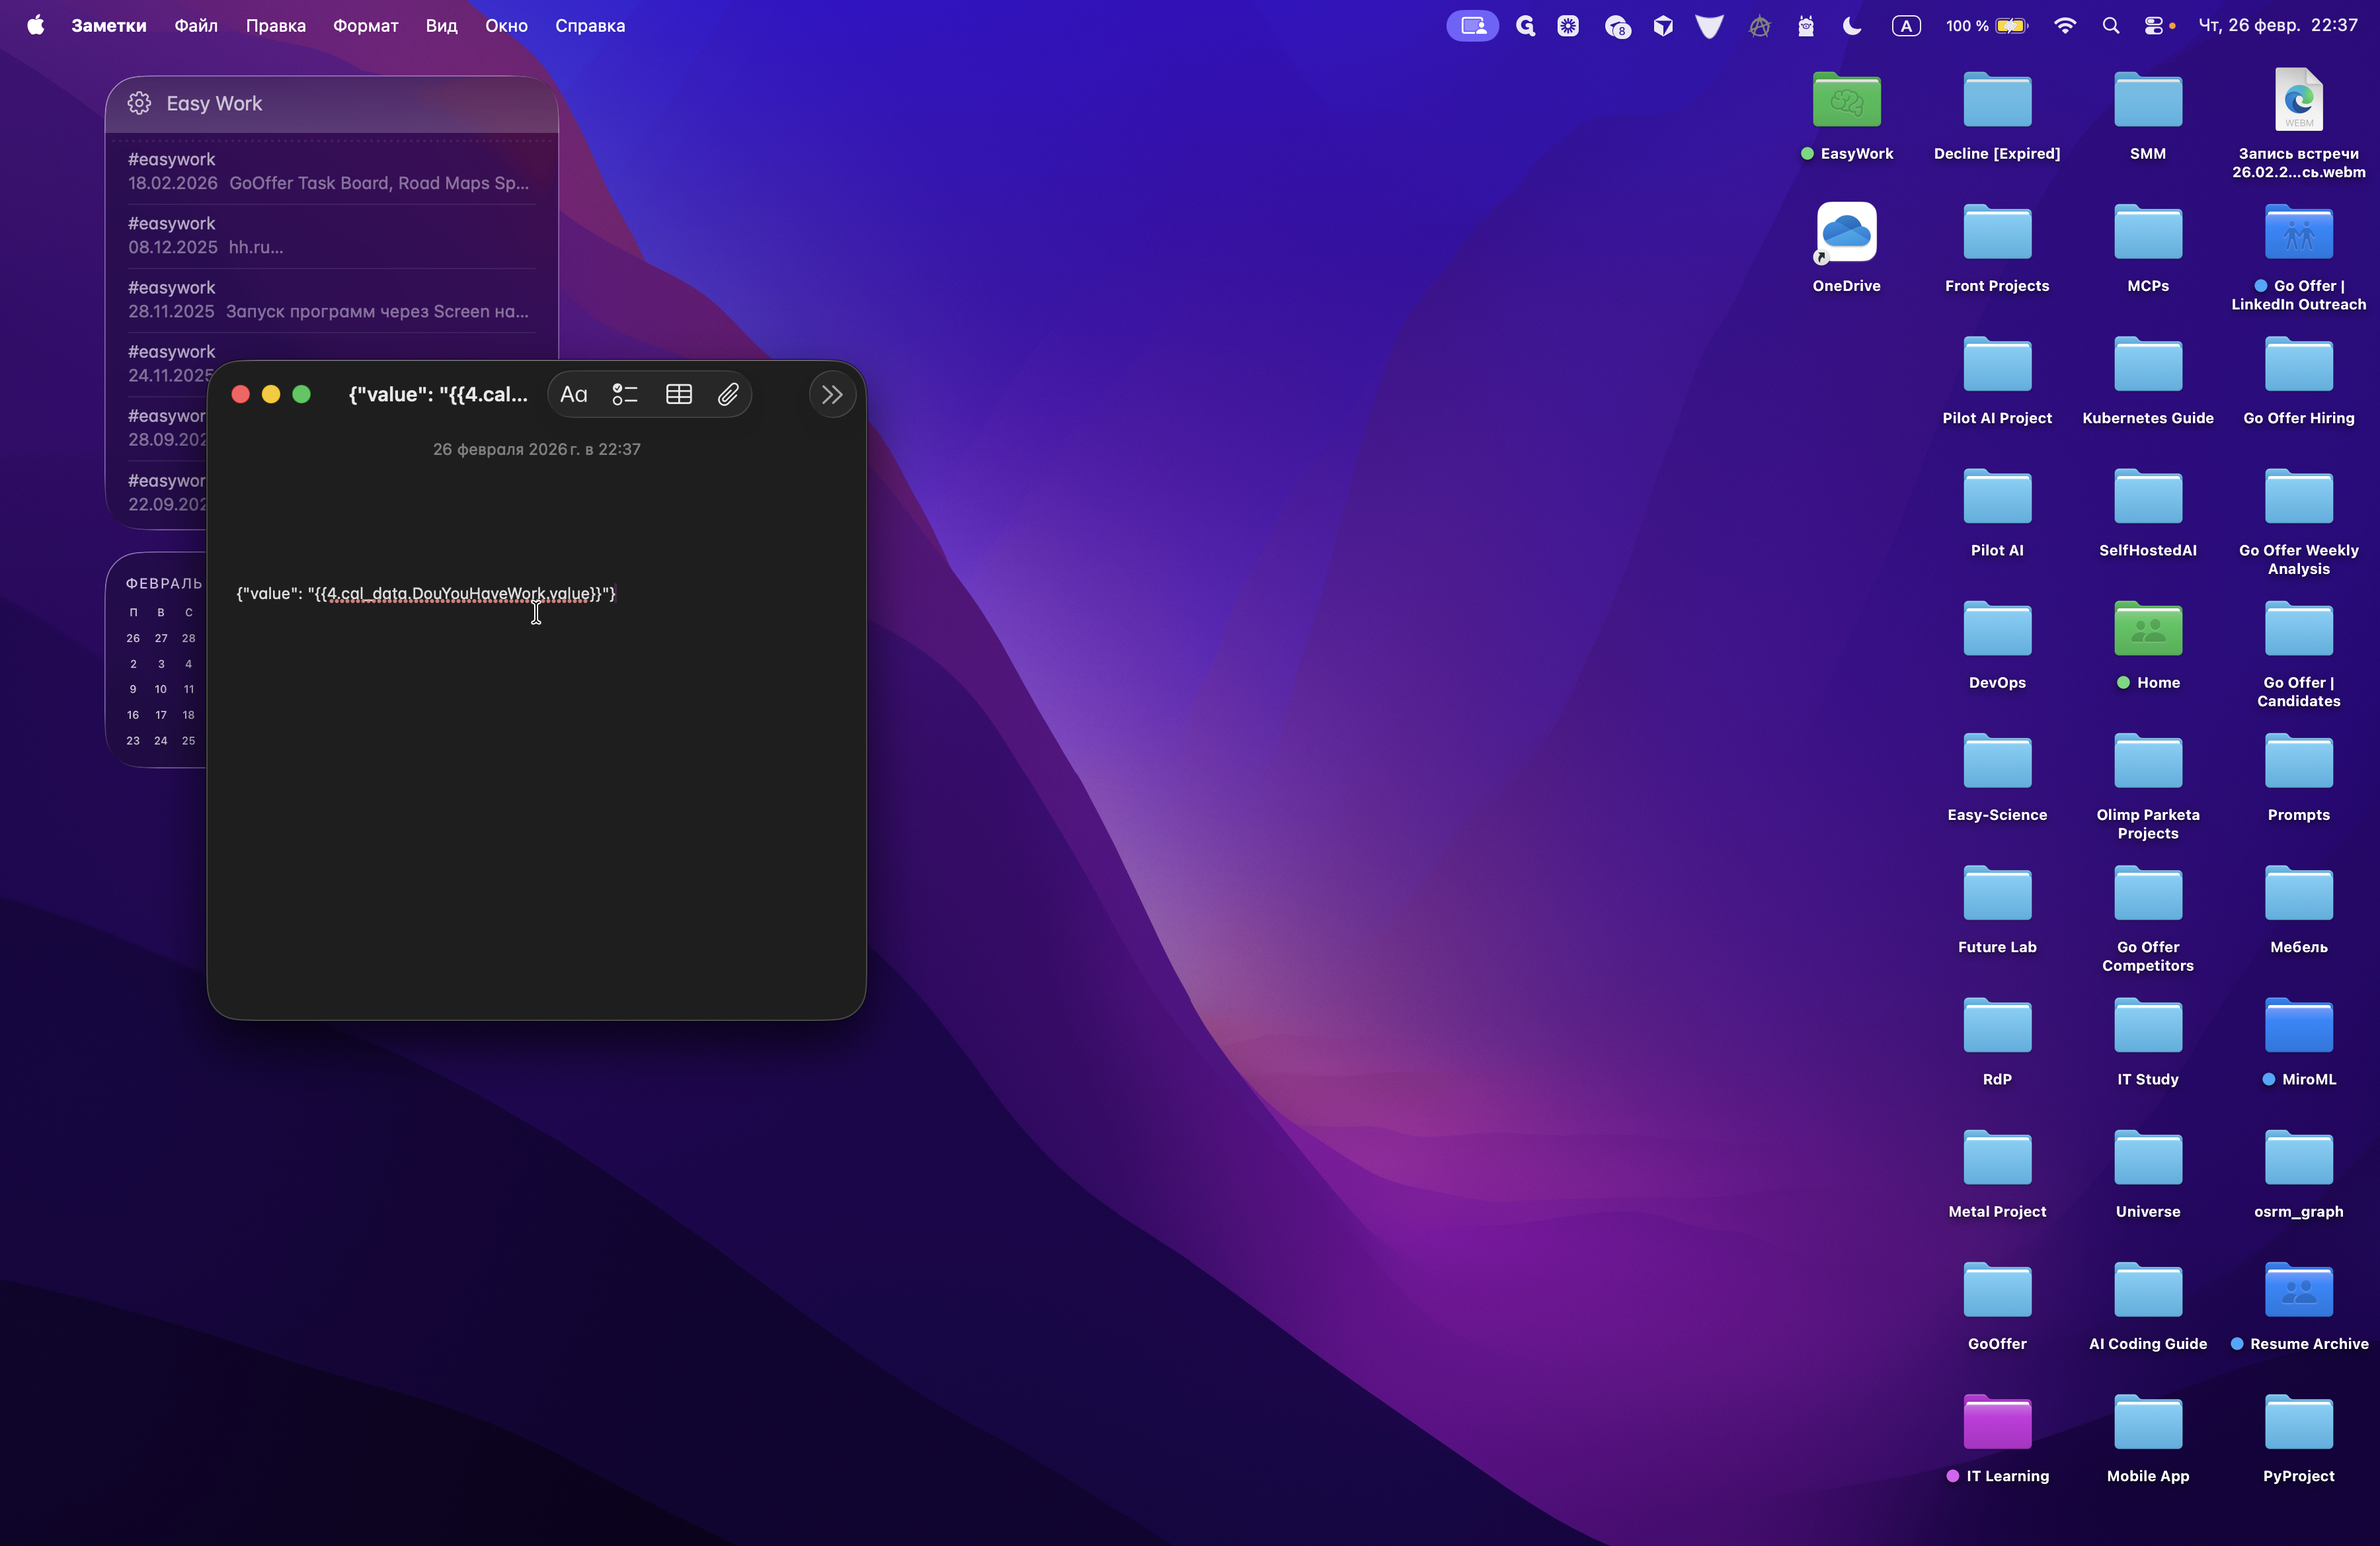
Task: Open the OneDrive desktop shortcut
Action: tap(1845, 233)
